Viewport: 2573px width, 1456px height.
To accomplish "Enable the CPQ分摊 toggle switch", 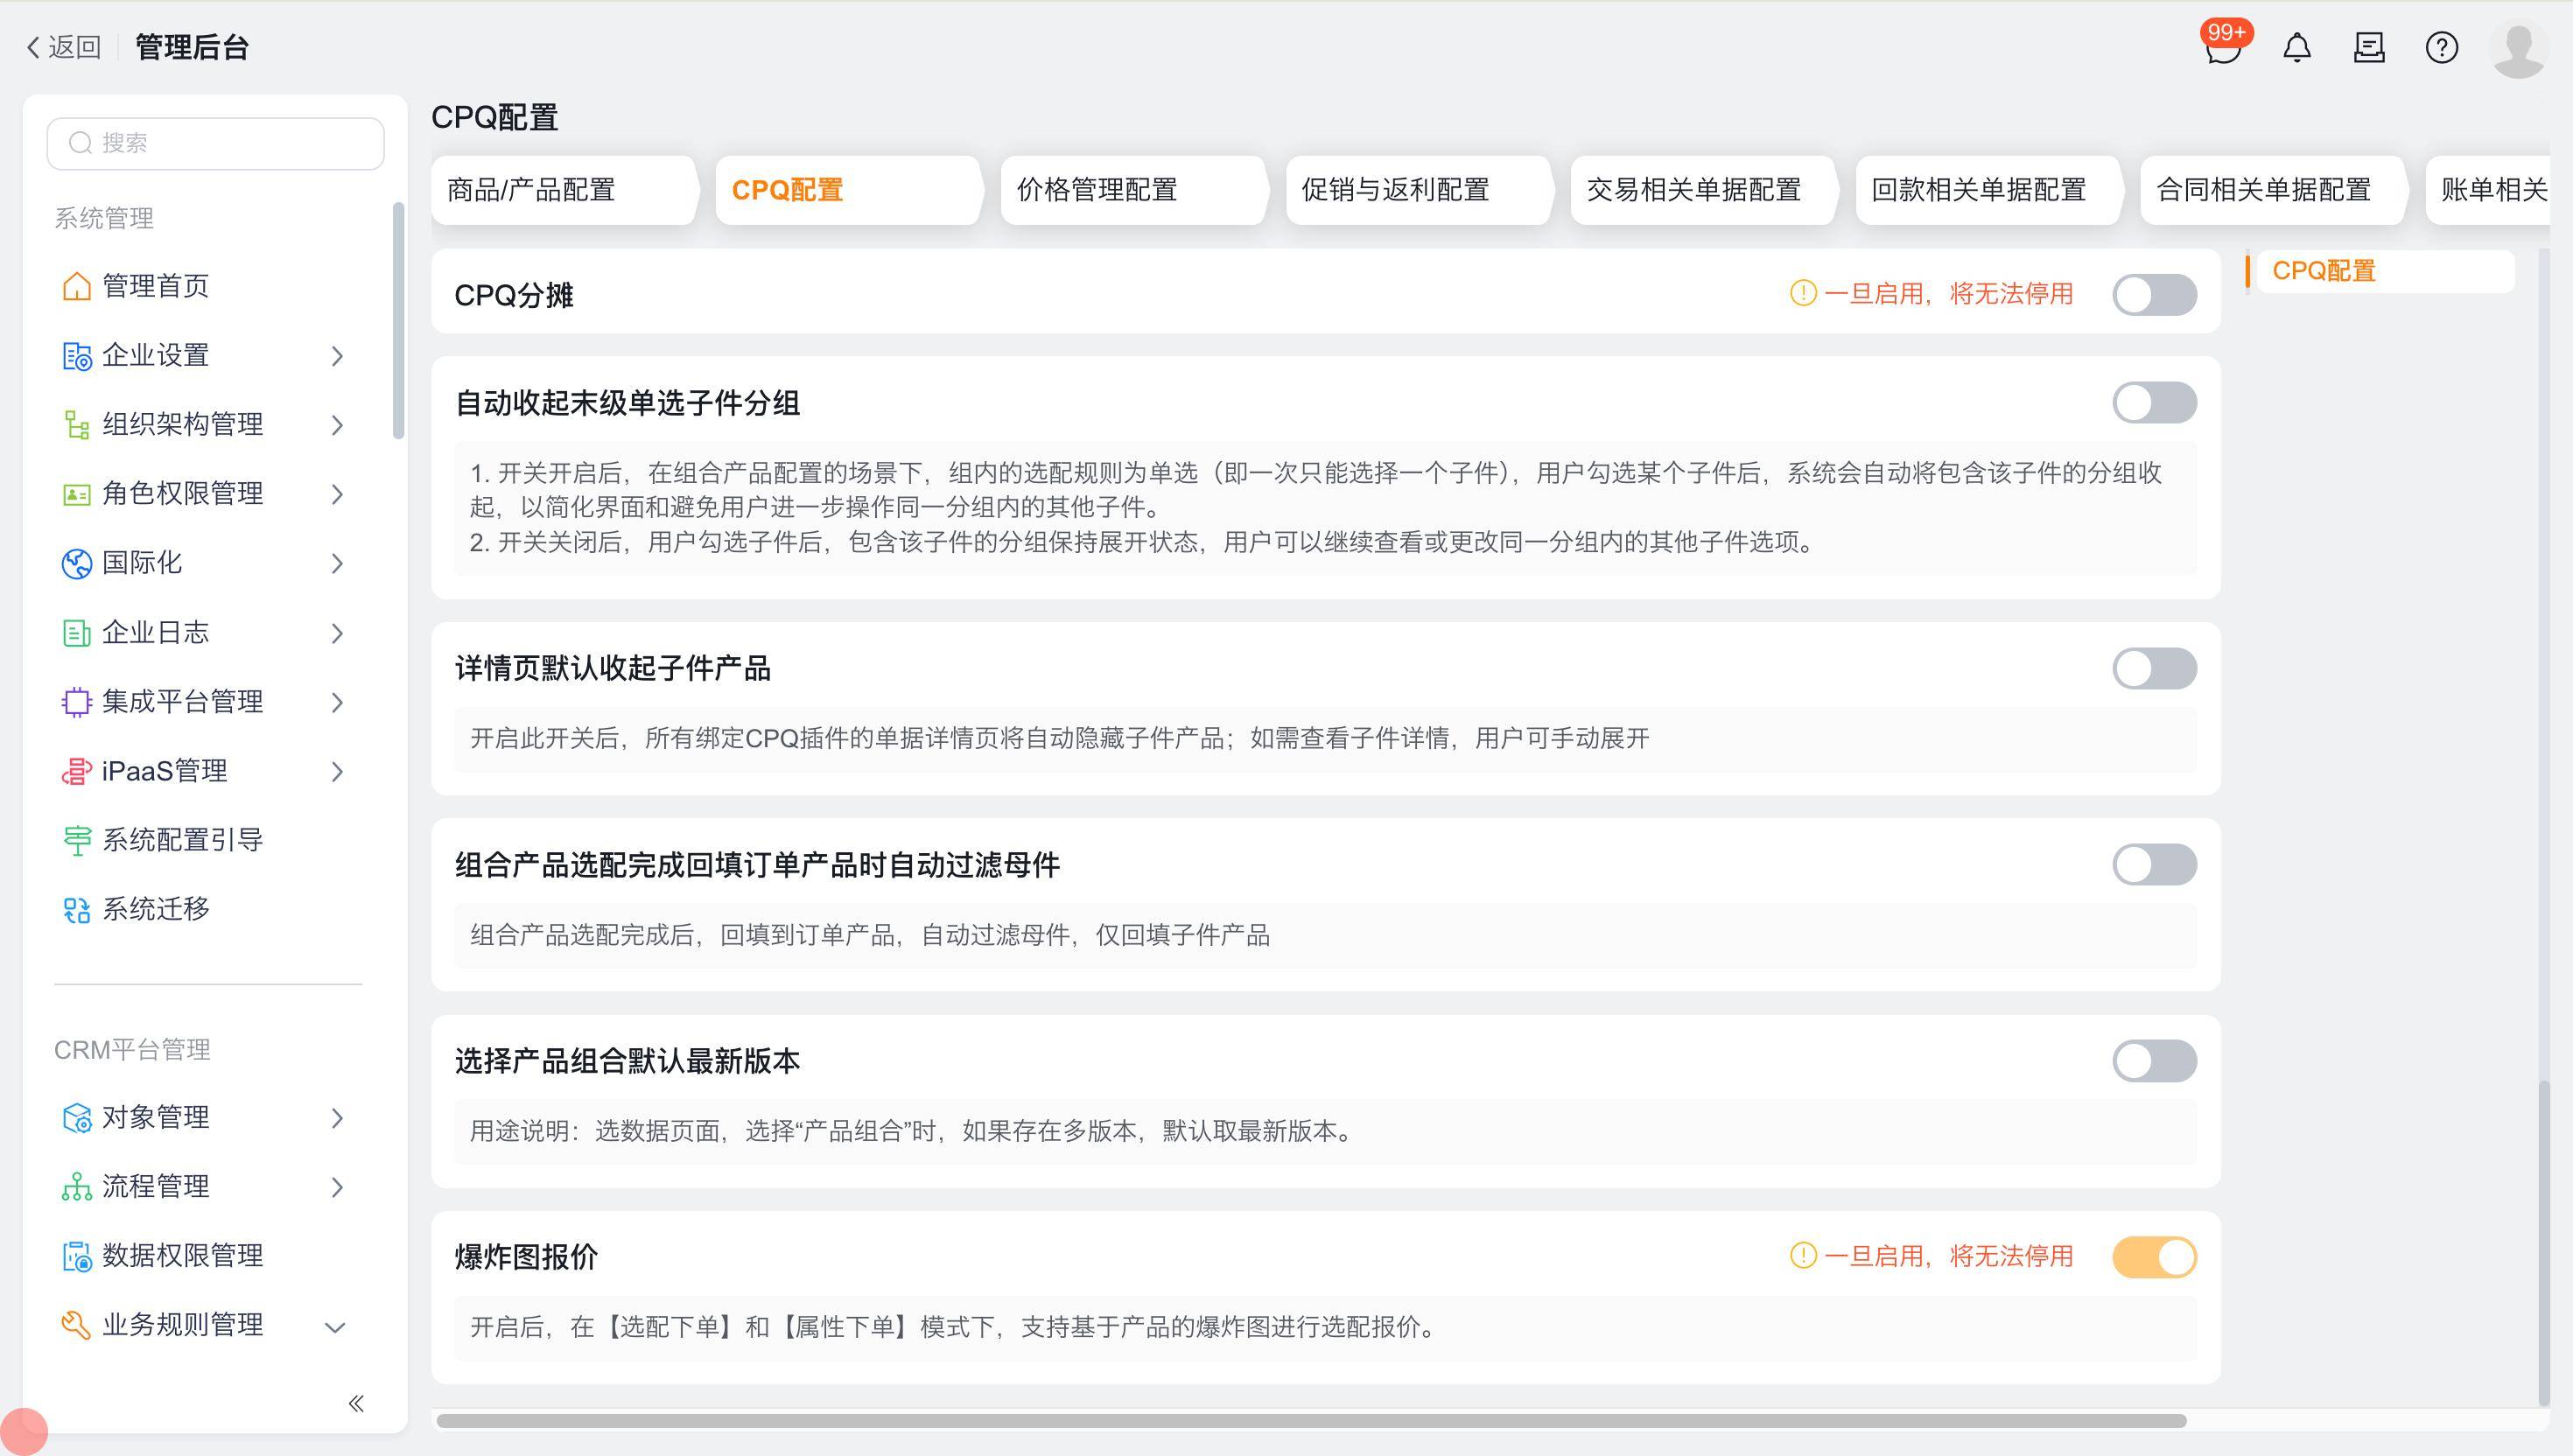I will click(2153, 295).
